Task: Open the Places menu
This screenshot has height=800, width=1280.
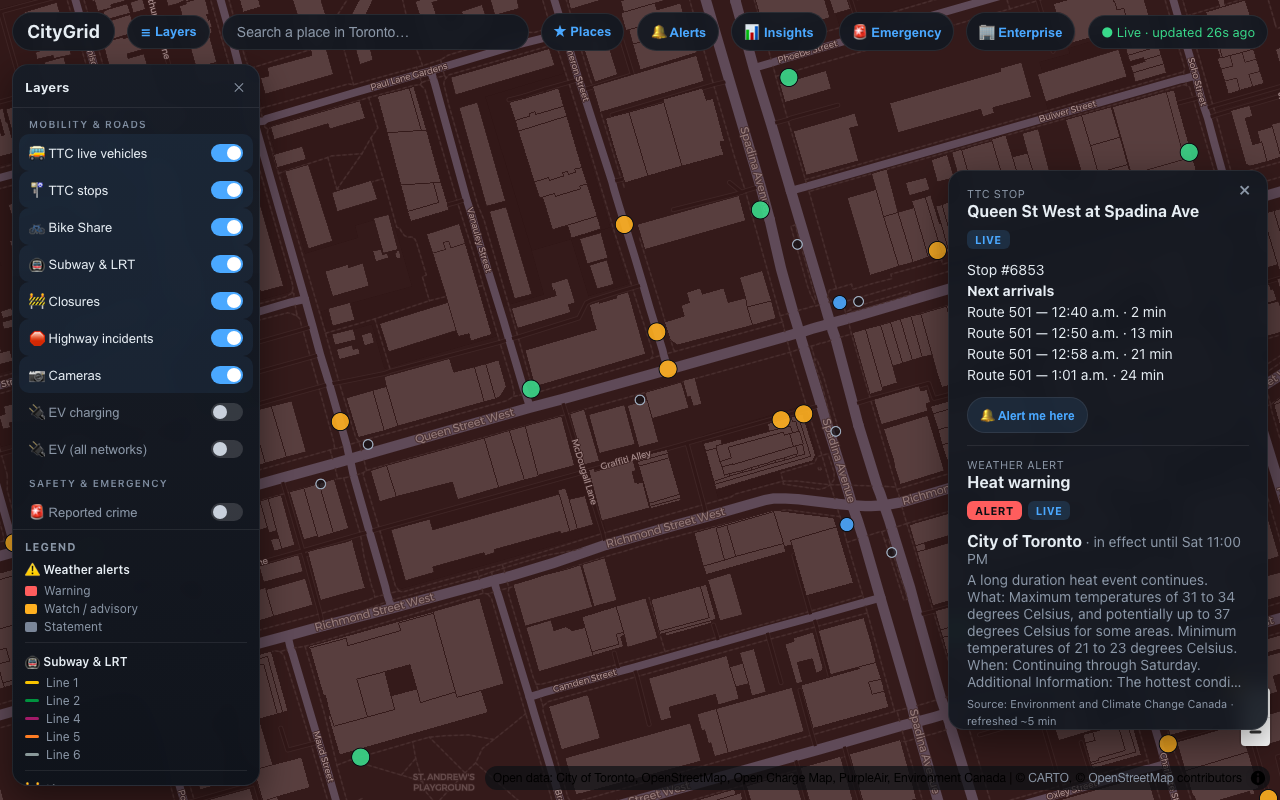Action: [x=582, y=32]
